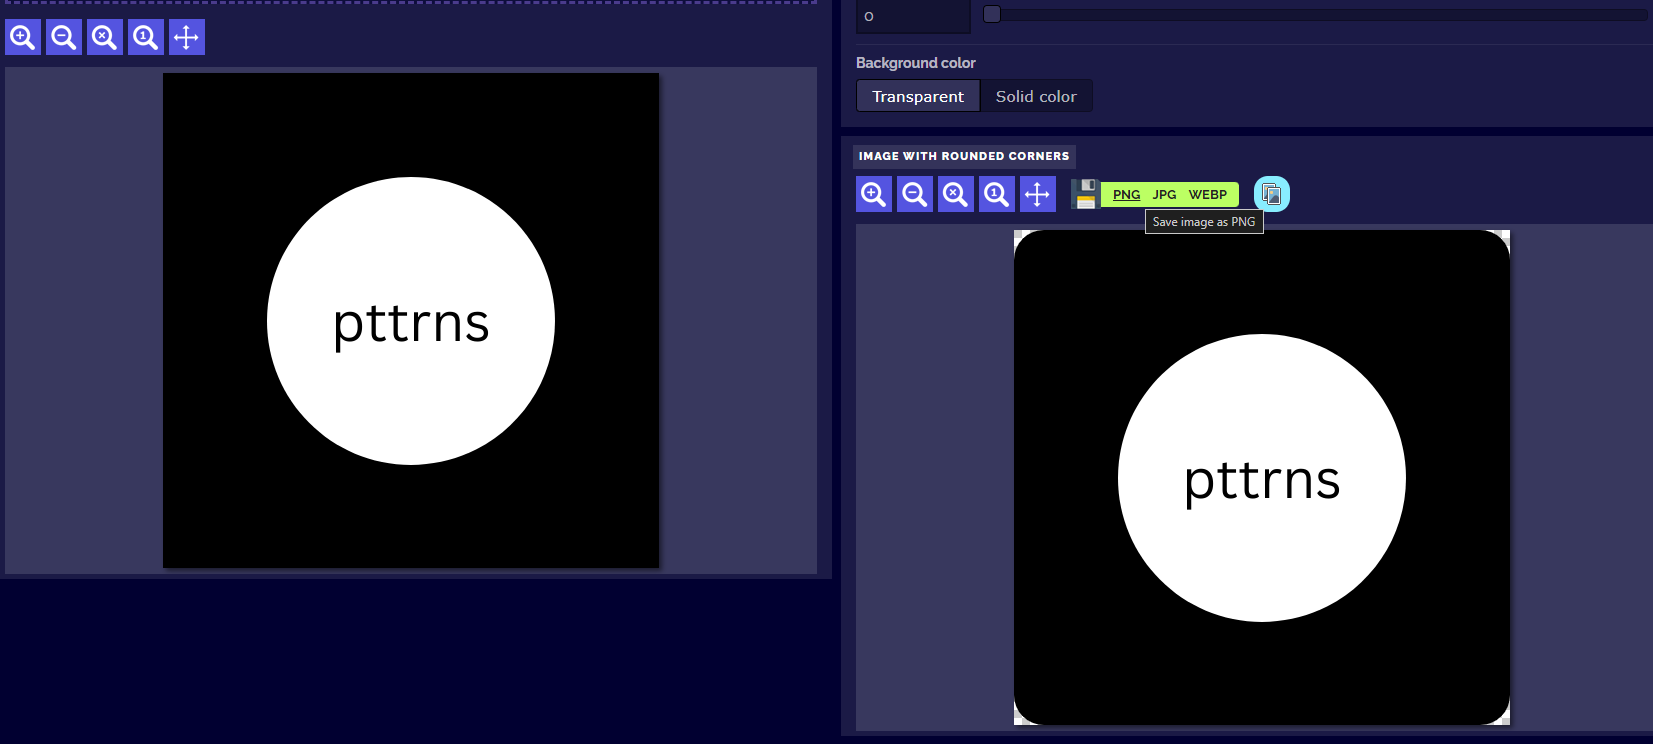This screenshot has height=744, width=1653.
Task: Select Transparent background option
Action: (918, 96)
